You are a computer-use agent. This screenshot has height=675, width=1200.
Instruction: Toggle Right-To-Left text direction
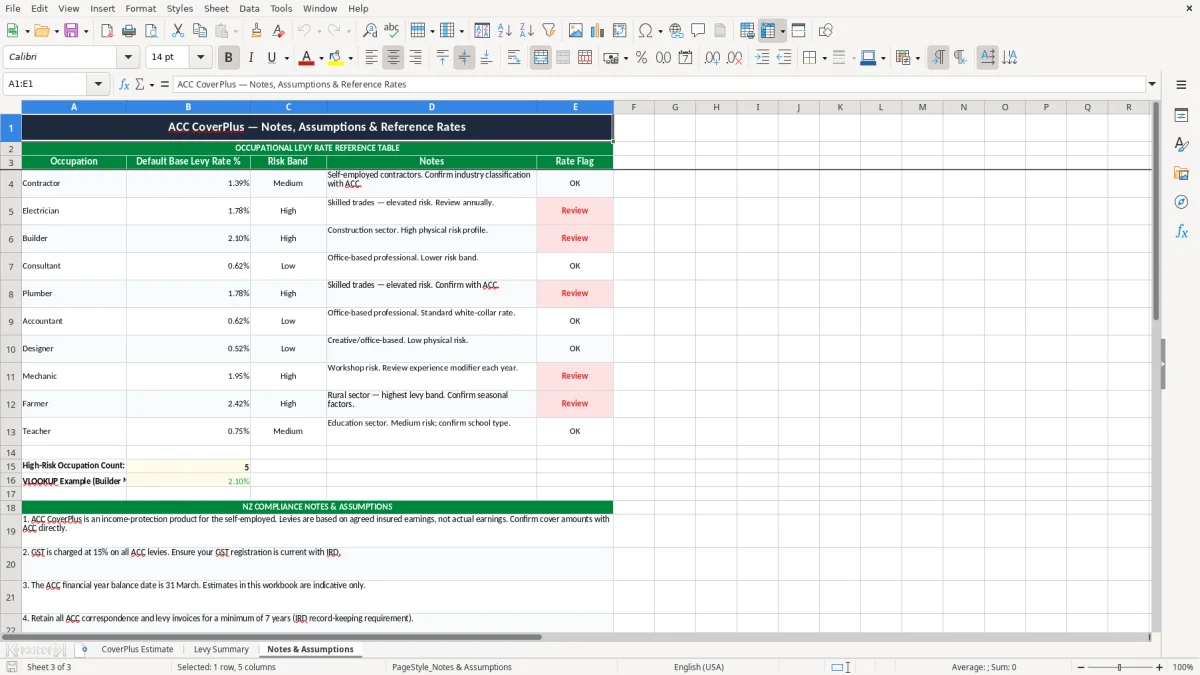tap(960, 58)
